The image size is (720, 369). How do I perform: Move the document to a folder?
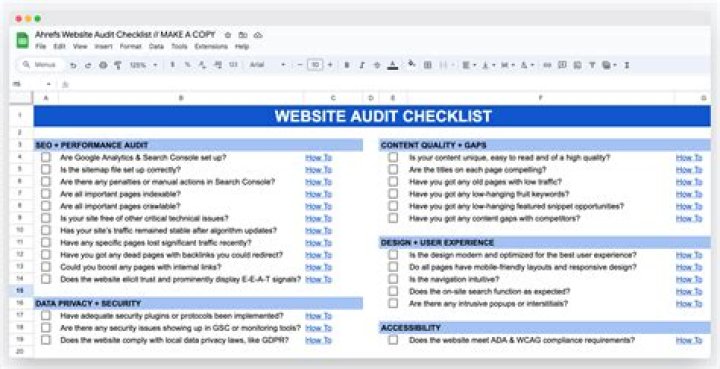[243, 35]
